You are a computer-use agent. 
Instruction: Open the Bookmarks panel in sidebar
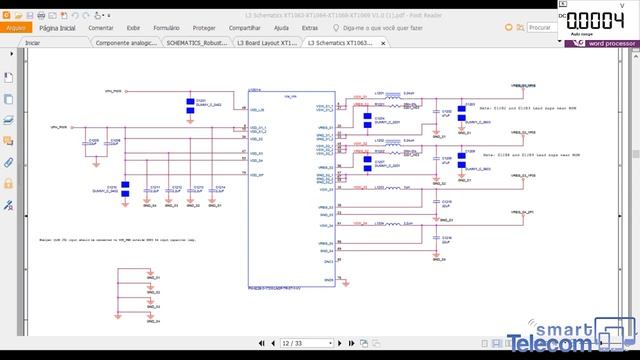point(8,78)
